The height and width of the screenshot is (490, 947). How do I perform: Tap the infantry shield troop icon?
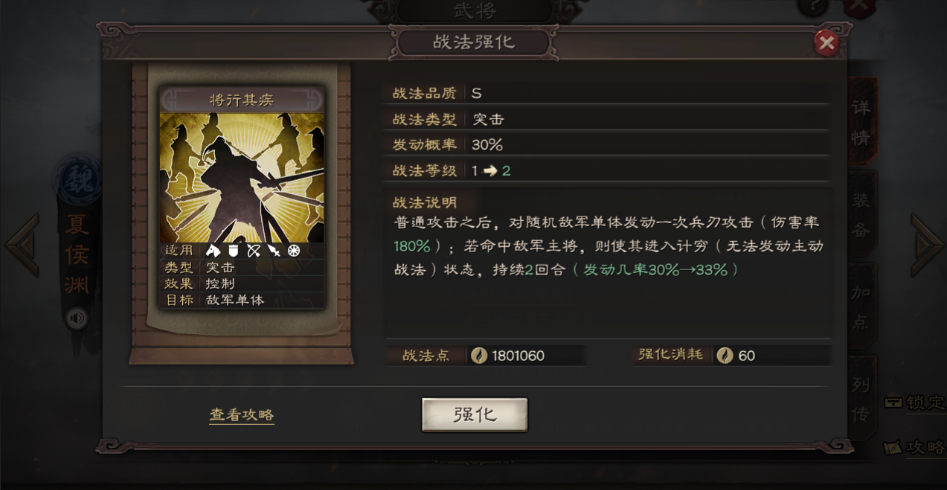tap(233, 251)
